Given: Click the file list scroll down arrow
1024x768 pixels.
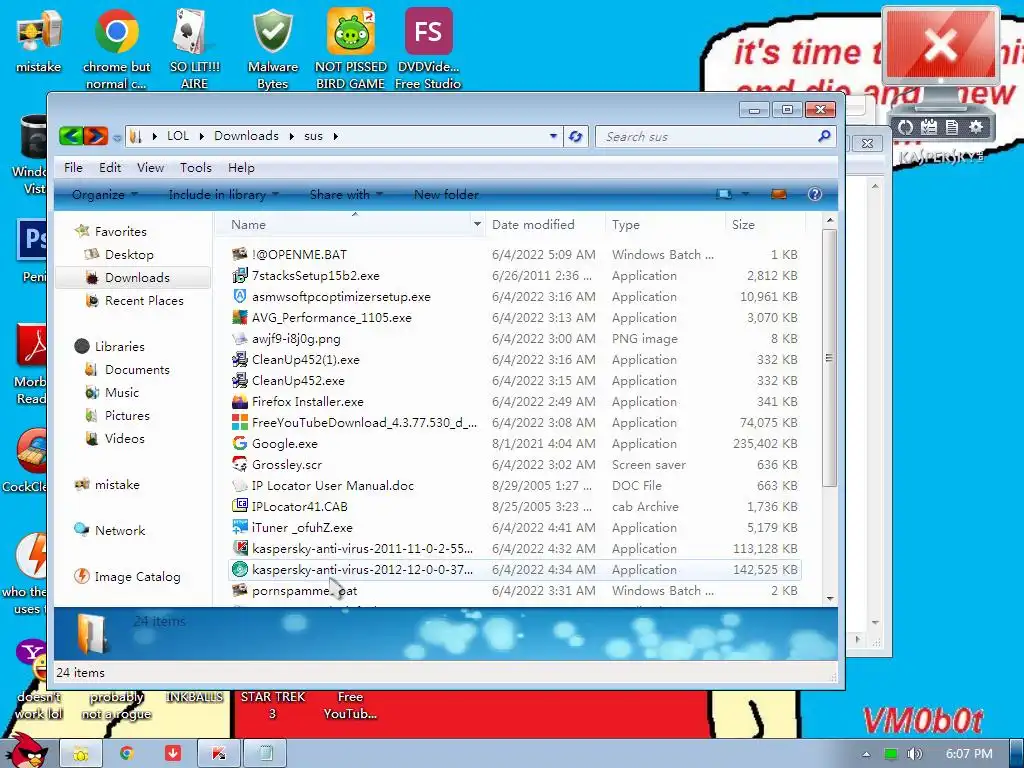Looking at the screenshot, I should 829,598.
